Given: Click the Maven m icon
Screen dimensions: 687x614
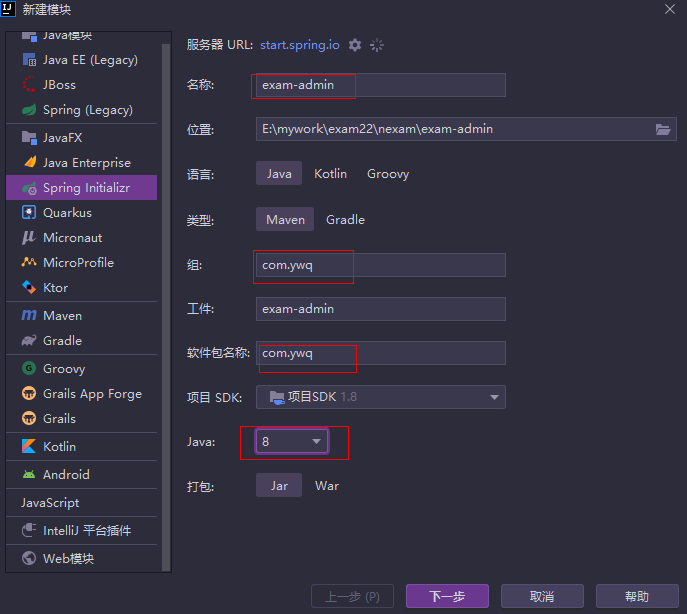Looking at the screenshot, I should coord(29,316).
